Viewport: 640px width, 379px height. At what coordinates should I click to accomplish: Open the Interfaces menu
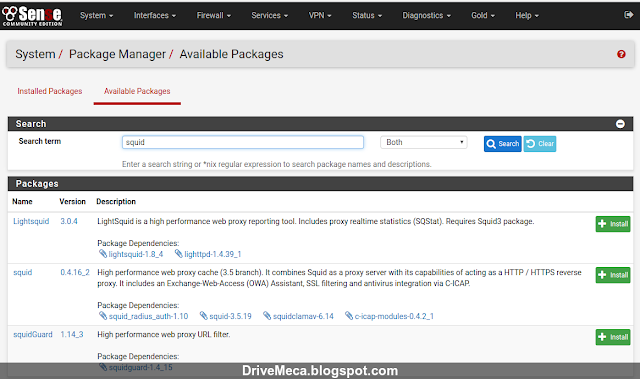click(155, 16)
